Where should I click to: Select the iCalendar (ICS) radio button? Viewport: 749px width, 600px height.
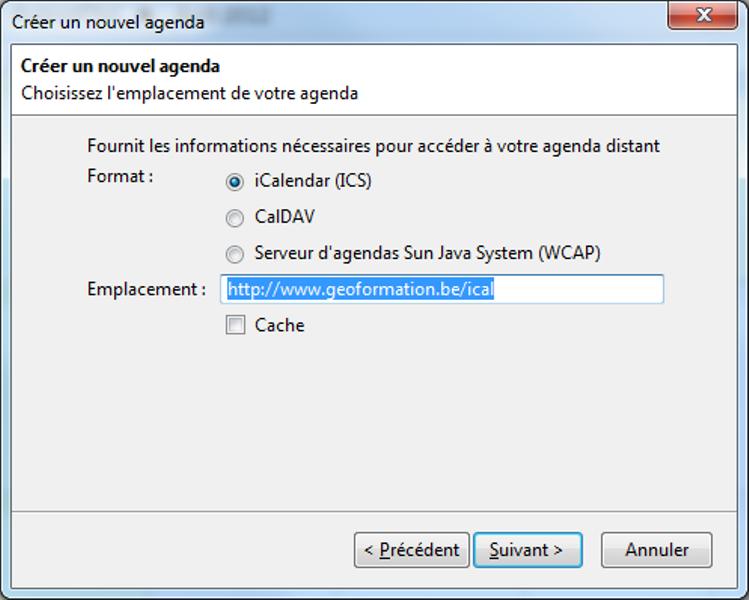click(x=235, y=182)
